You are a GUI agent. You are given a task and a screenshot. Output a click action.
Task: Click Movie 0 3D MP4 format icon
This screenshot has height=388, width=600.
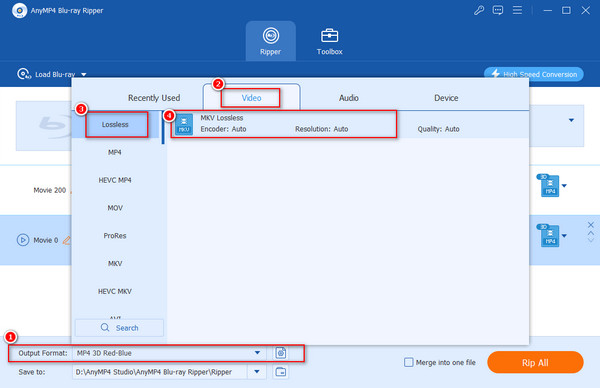pos(549,235)
